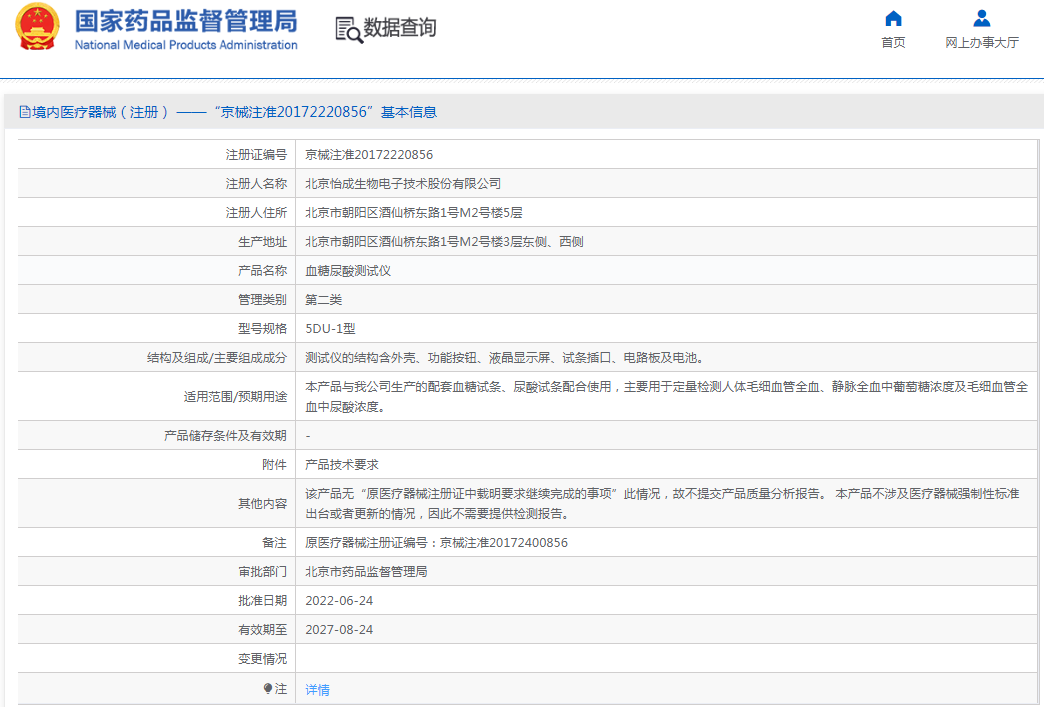
Task: Select the product name 血糖尿酸测试仪
Action: pos(347,271)
